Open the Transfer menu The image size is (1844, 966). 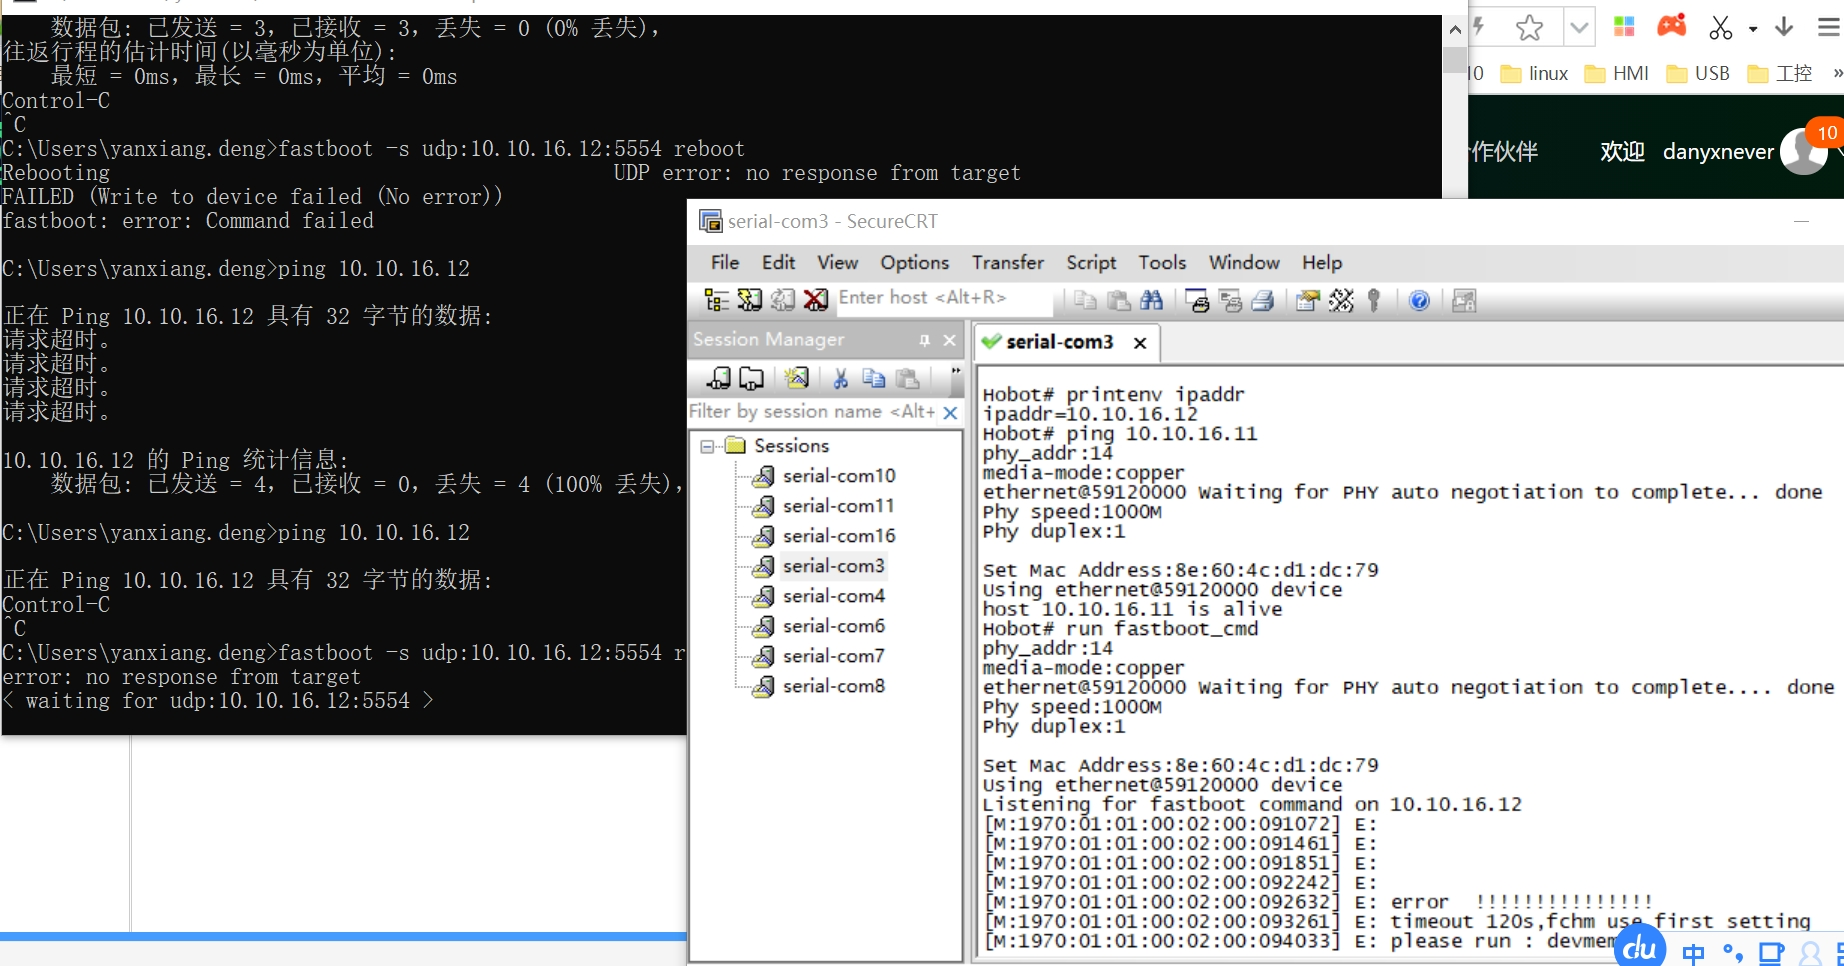1007,262
